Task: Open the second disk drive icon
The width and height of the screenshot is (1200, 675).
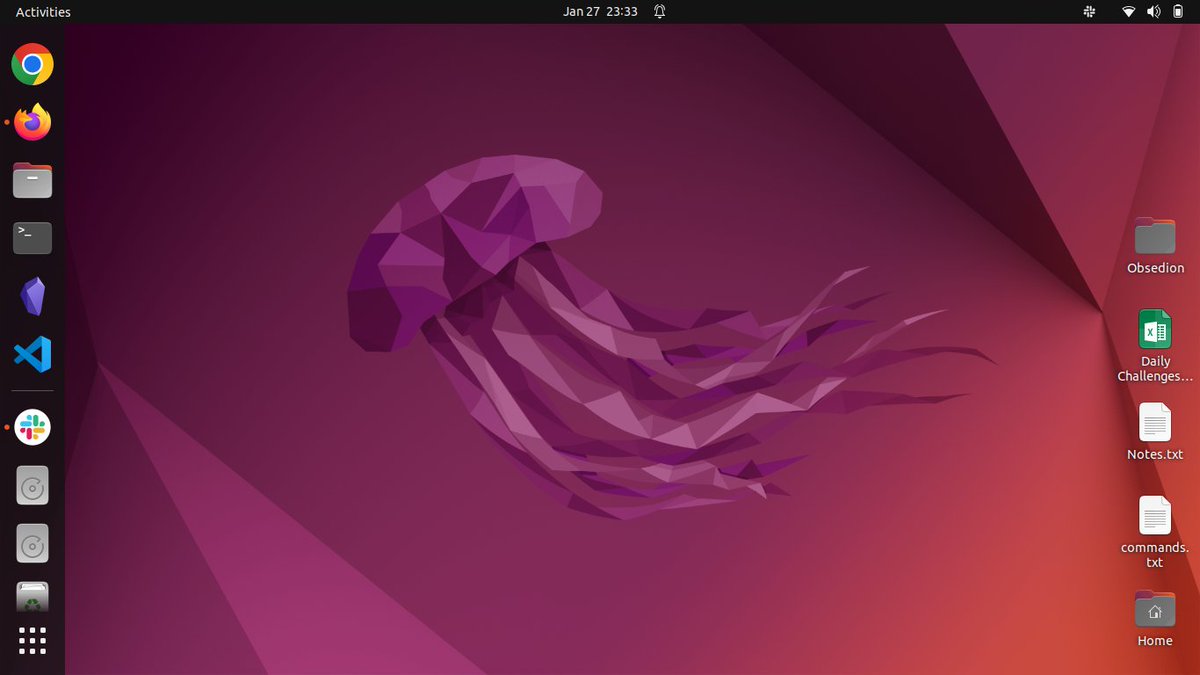Action: [32, 543]
